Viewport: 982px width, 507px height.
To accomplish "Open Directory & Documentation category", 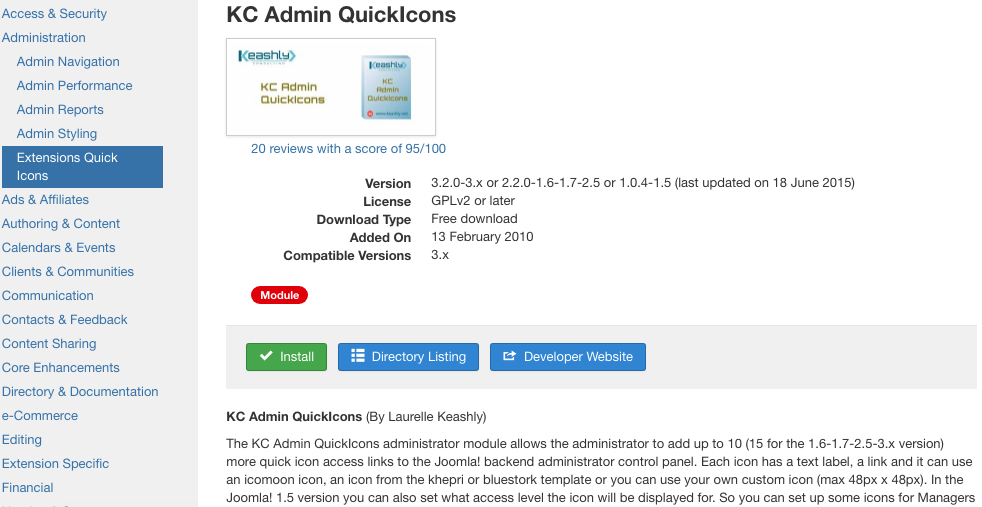I will tap(80, 392).
